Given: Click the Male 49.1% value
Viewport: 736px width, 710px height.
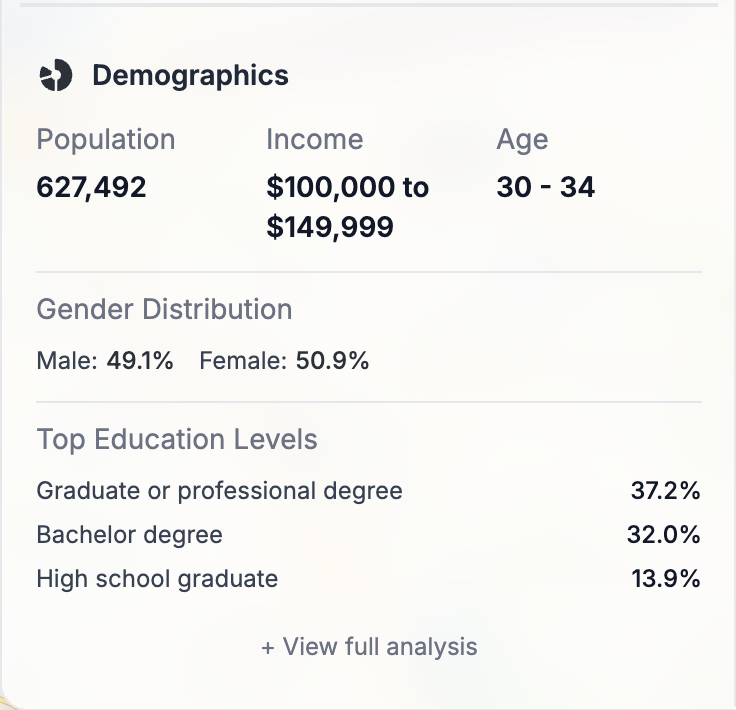Looking at the screenshot, I should 105,361.
